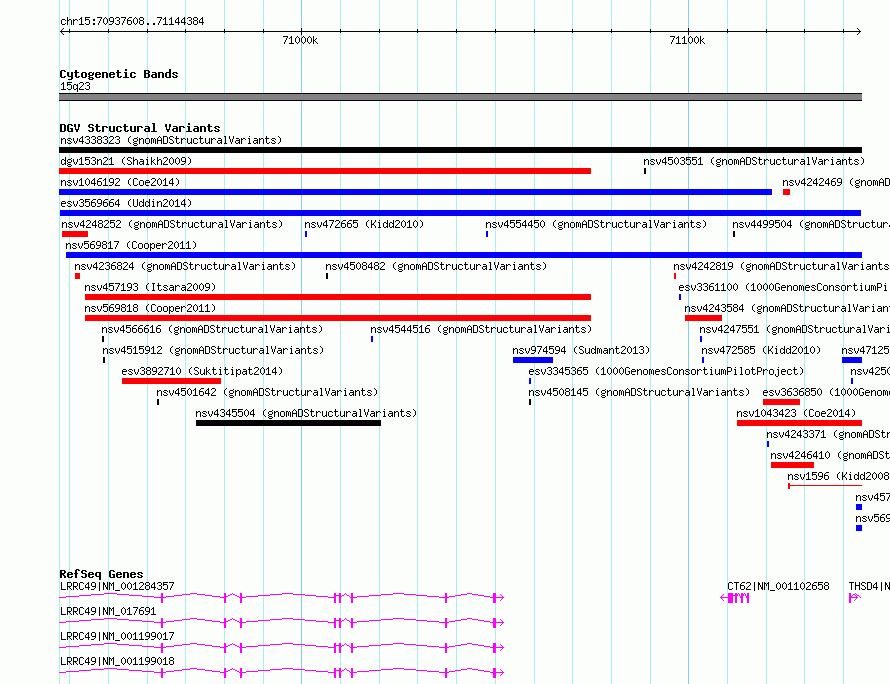
Task: Select the red nsv4243584 variant bar
Action: 703,318
